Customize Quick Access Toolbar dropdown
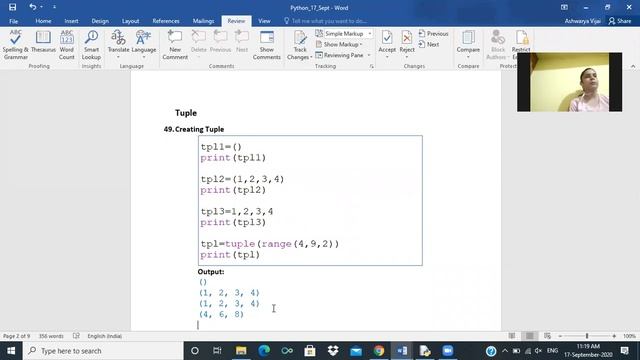 click(54, 7)
